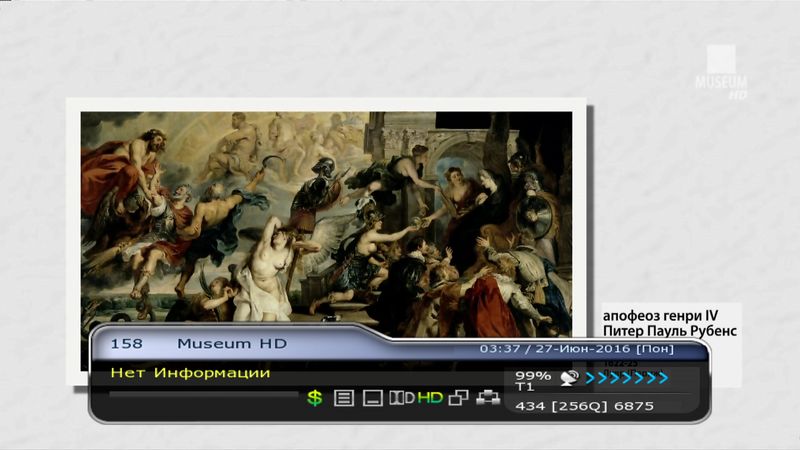Click the green dollar pay-channel icon
Screen dimensions: 800x450
(x=314, y=398)
